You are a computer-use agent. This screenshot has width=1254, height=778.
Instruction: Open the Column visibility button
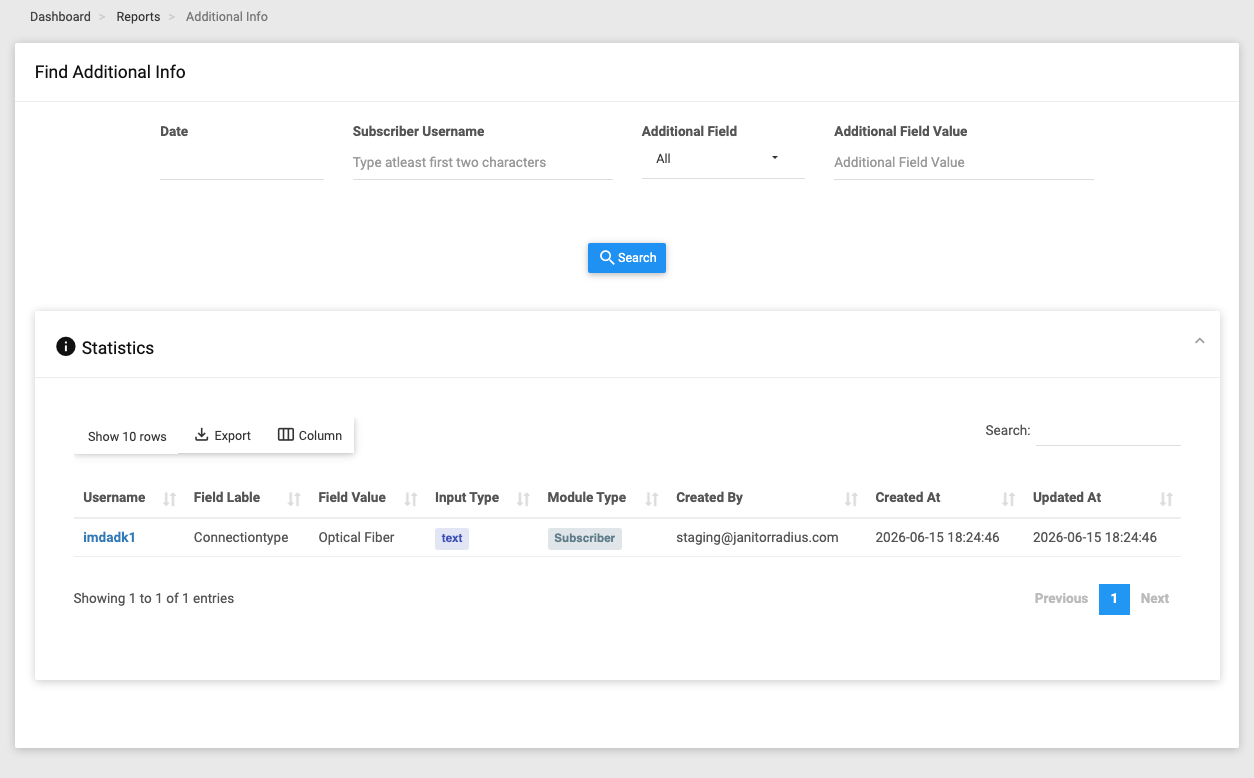pos(310,435)
